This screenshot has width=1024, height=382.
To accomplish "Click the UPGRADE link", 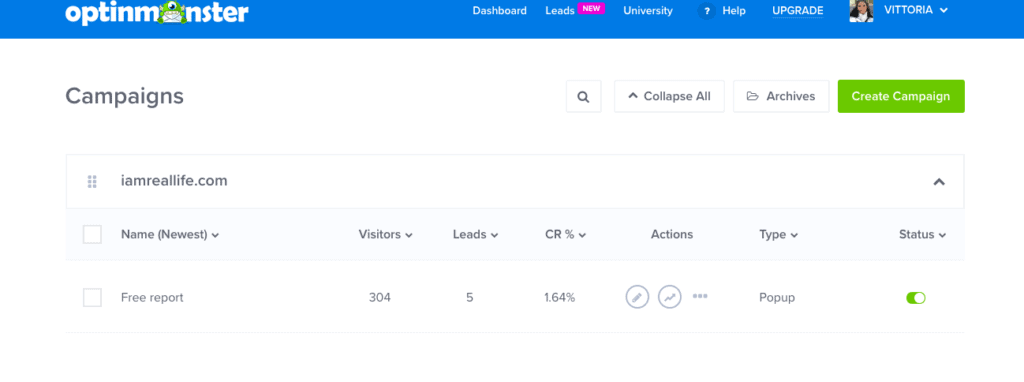I will (x=797, y=11).
